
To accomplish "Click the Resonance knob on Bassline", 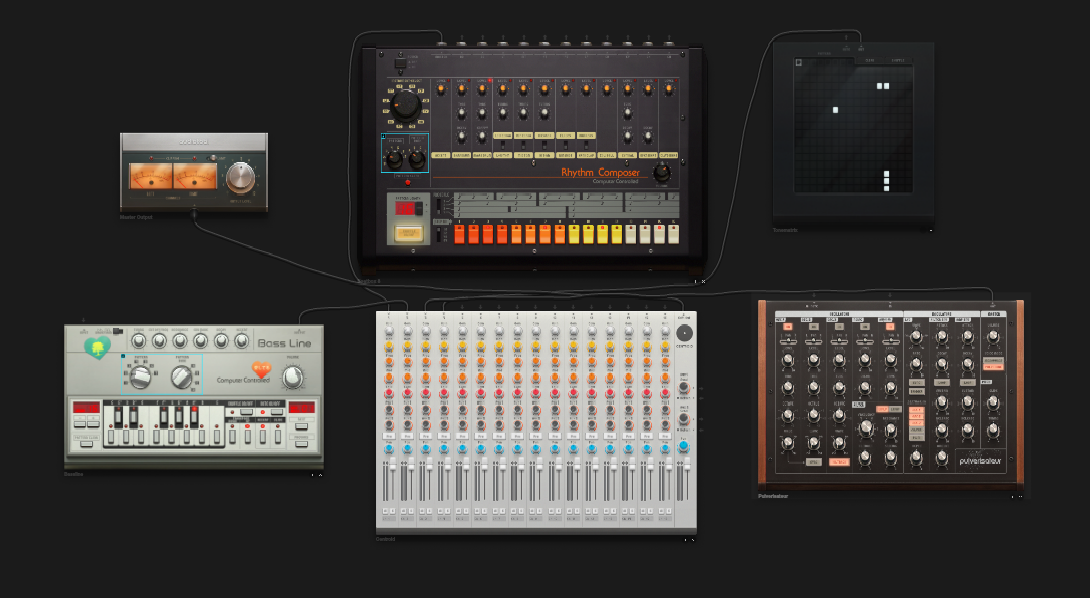I will (179, 341).
